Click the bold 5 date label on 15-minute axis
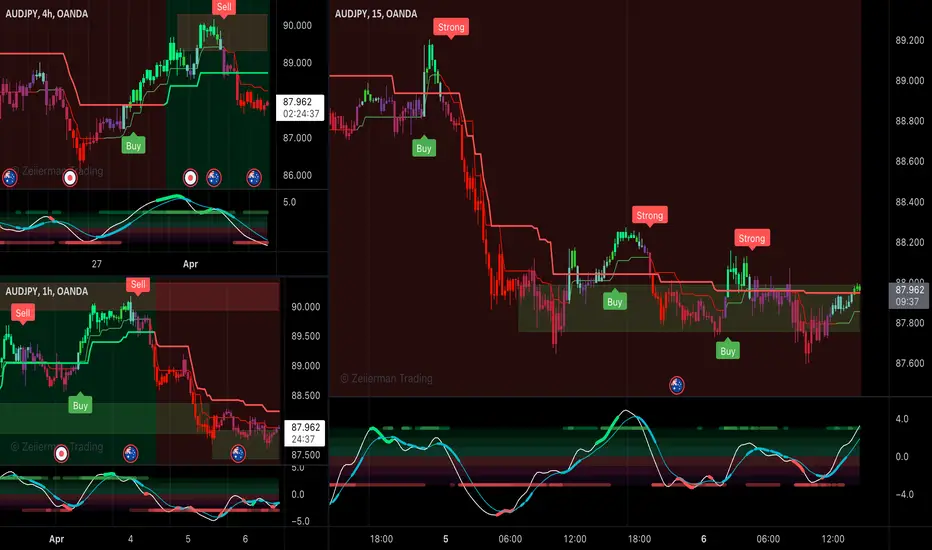 point(445,539)
